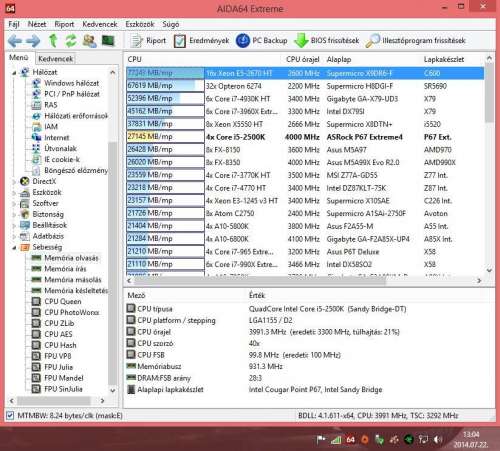
Task: Select FPU VP8 benchmark
Action: point(58,356)
